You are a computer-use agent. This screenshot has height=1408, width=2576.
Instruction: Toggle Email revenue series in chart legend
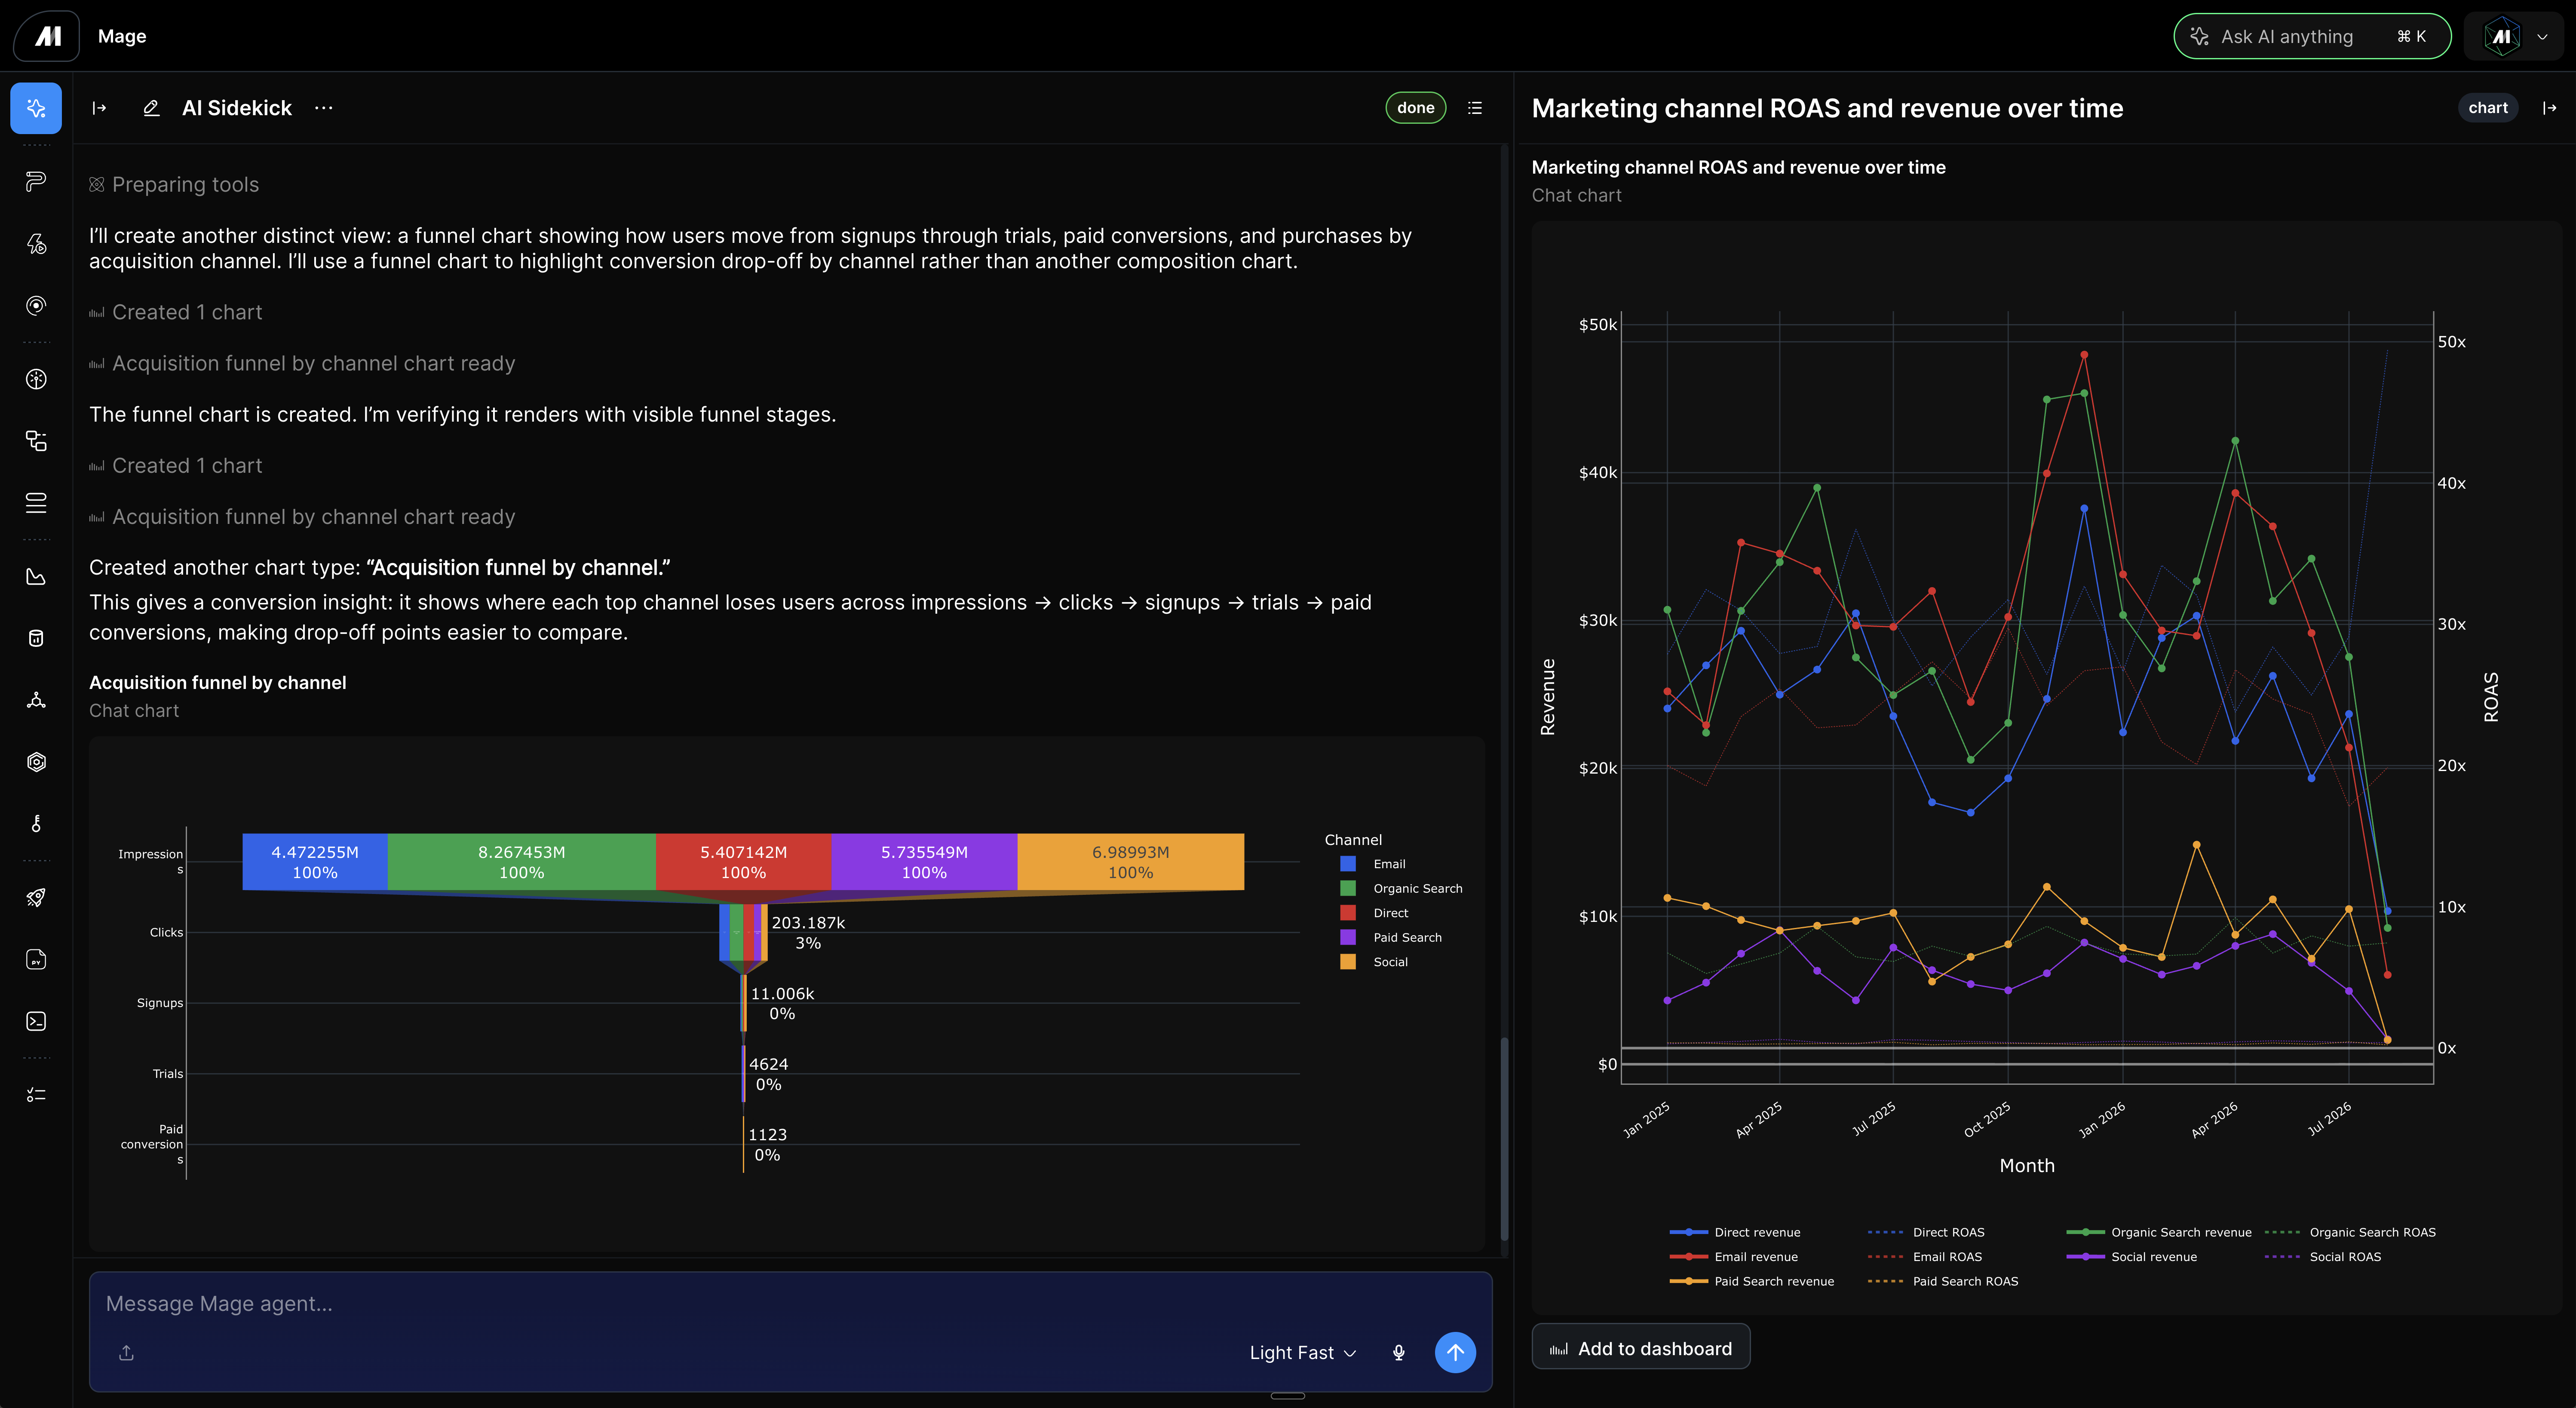coord(1734,1257)
